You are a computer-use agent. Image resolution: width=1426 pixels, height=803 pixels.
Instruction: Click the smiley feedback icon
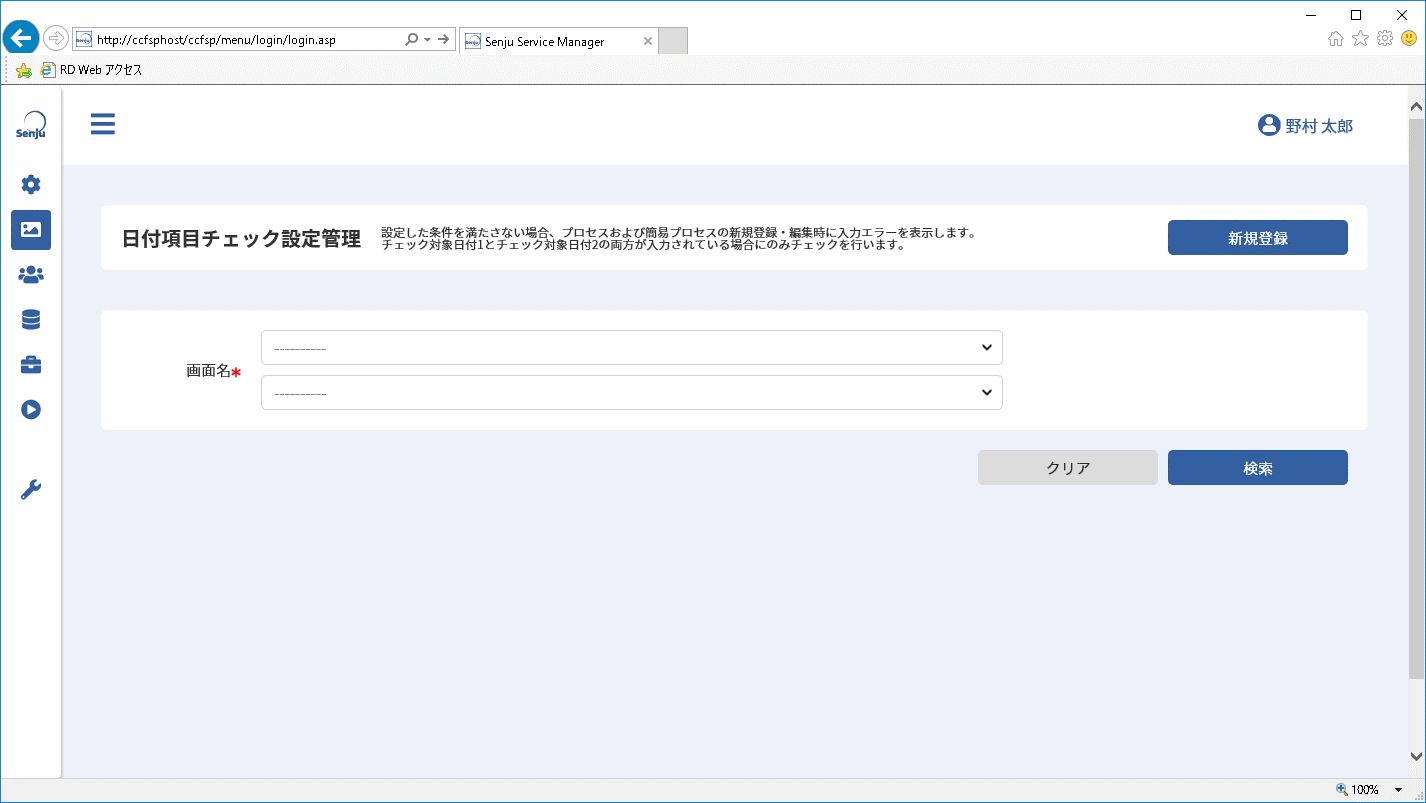1408,39
